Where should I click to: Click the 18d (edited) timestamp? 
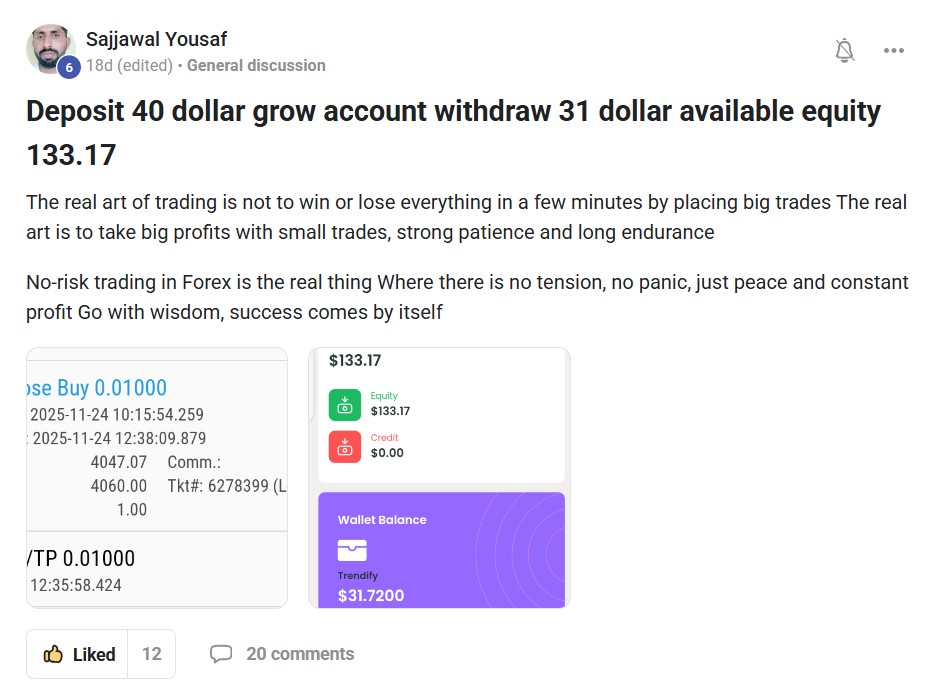point(128,66)
